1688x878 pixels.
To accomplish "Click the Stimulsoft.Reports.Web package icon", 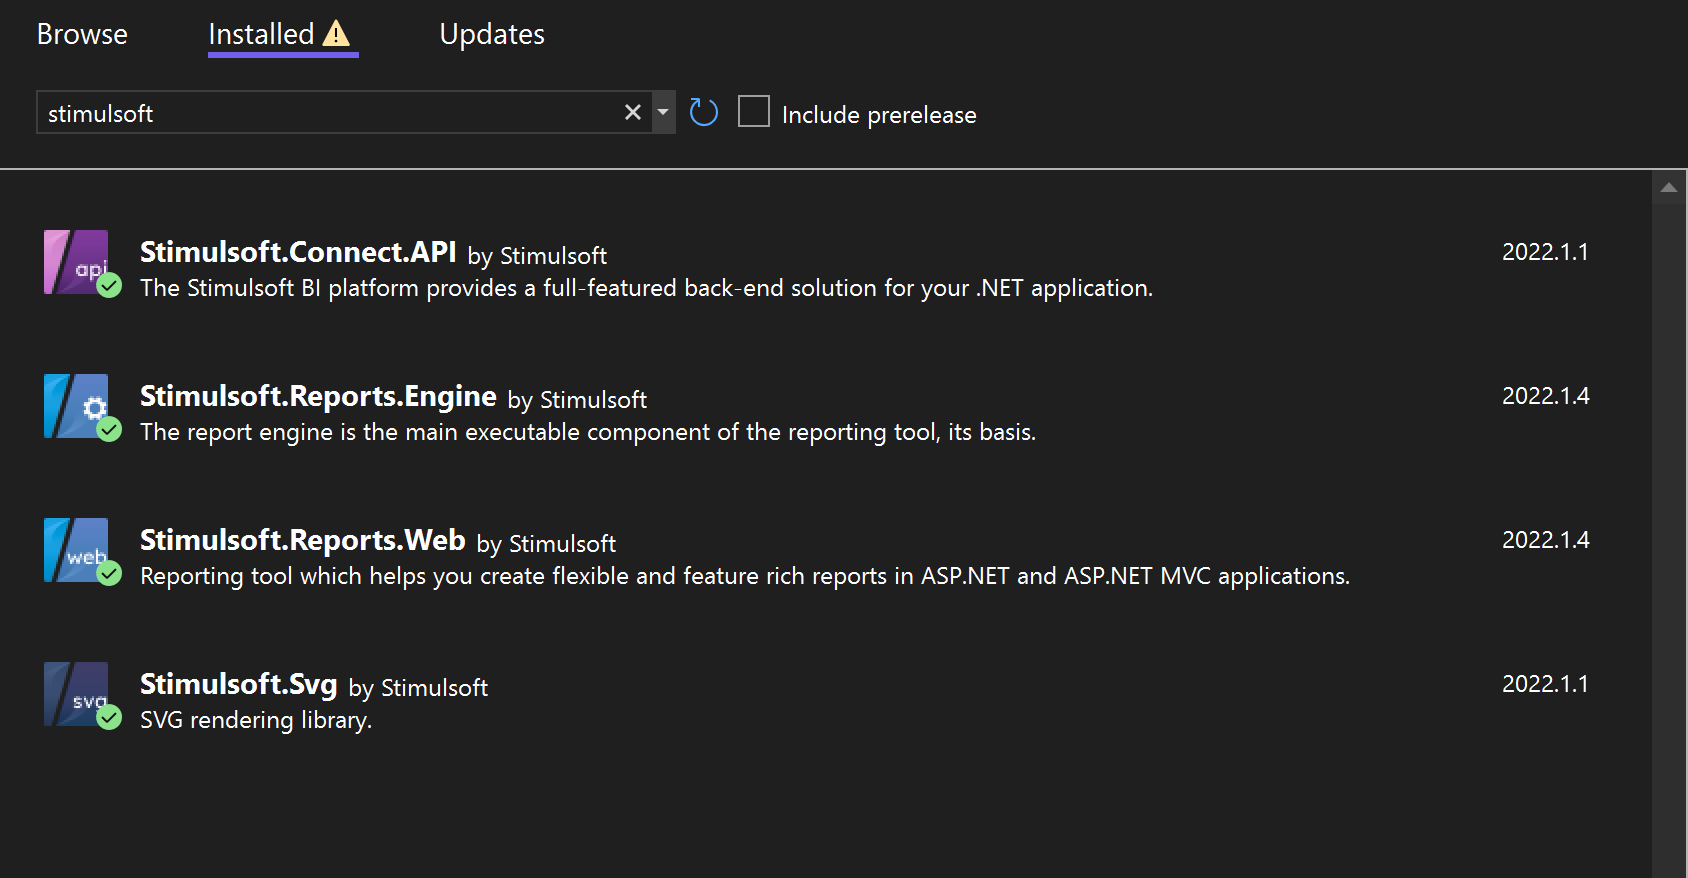I will tap(76, 550).
